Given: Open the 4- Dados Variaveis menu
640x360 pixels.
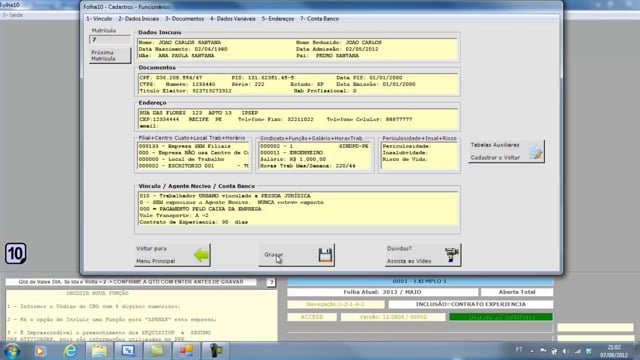Looking at the screenshot, I should (233, 19).
